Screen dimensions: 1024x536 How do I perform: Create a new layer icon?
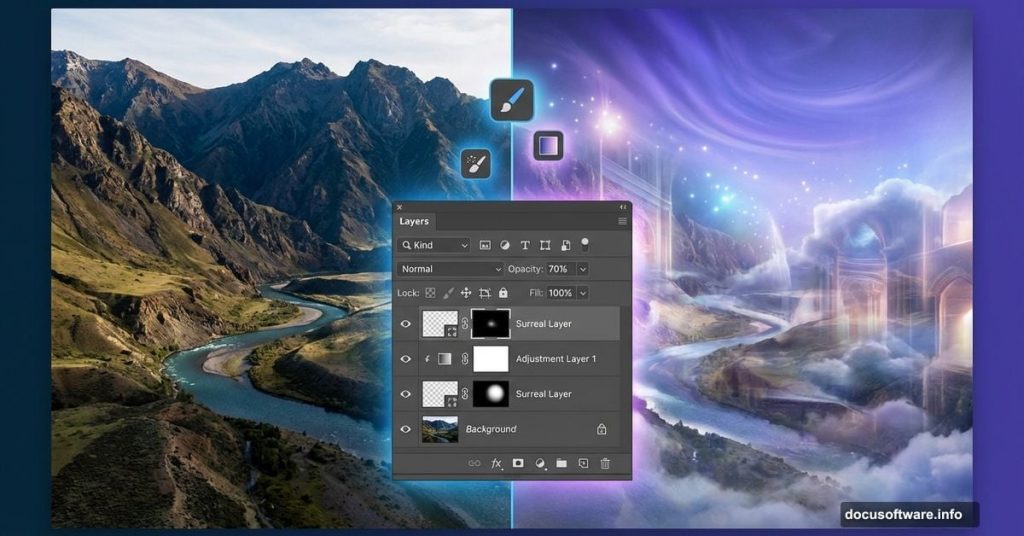(x=583, y=463)
